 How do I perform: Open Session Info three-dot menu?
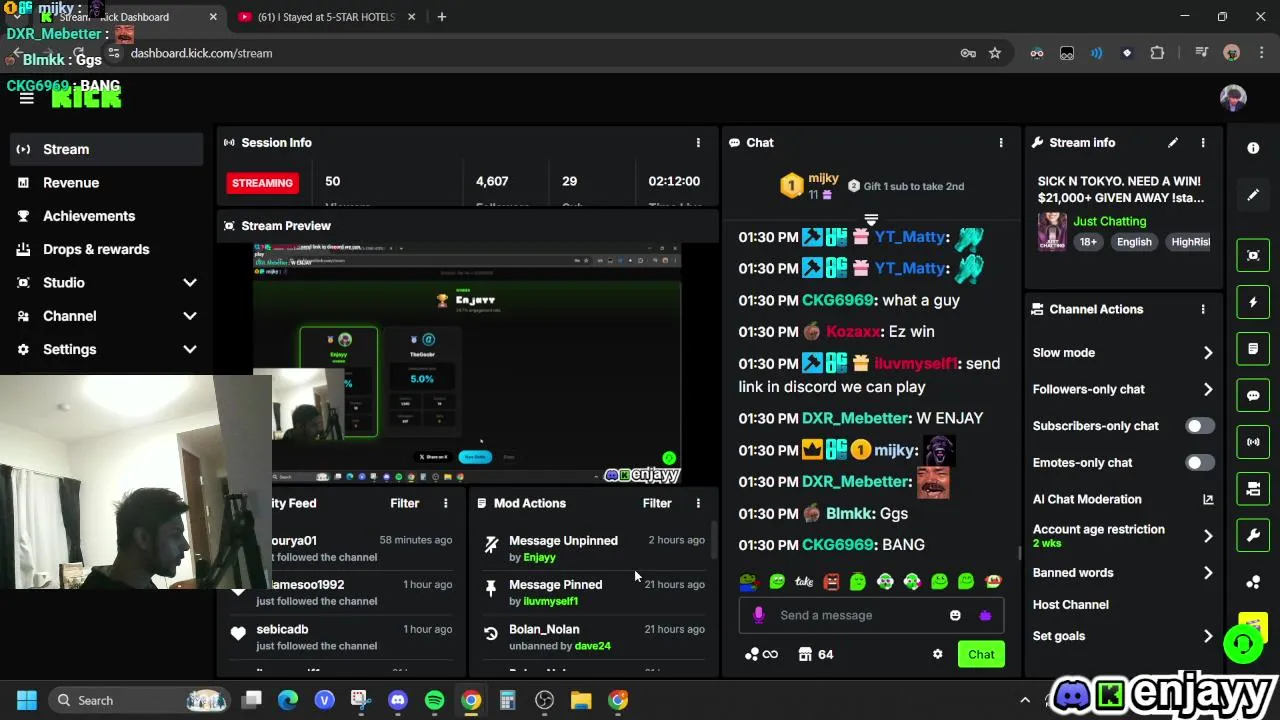tap(698, 143)
